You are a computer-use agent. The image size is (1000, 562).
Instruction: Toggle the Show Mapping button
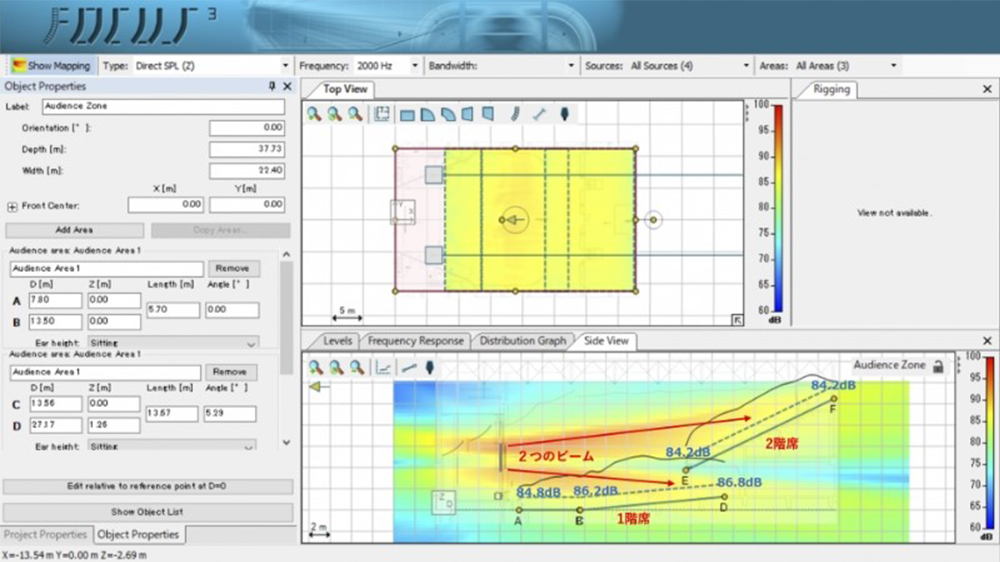(50, 65)
